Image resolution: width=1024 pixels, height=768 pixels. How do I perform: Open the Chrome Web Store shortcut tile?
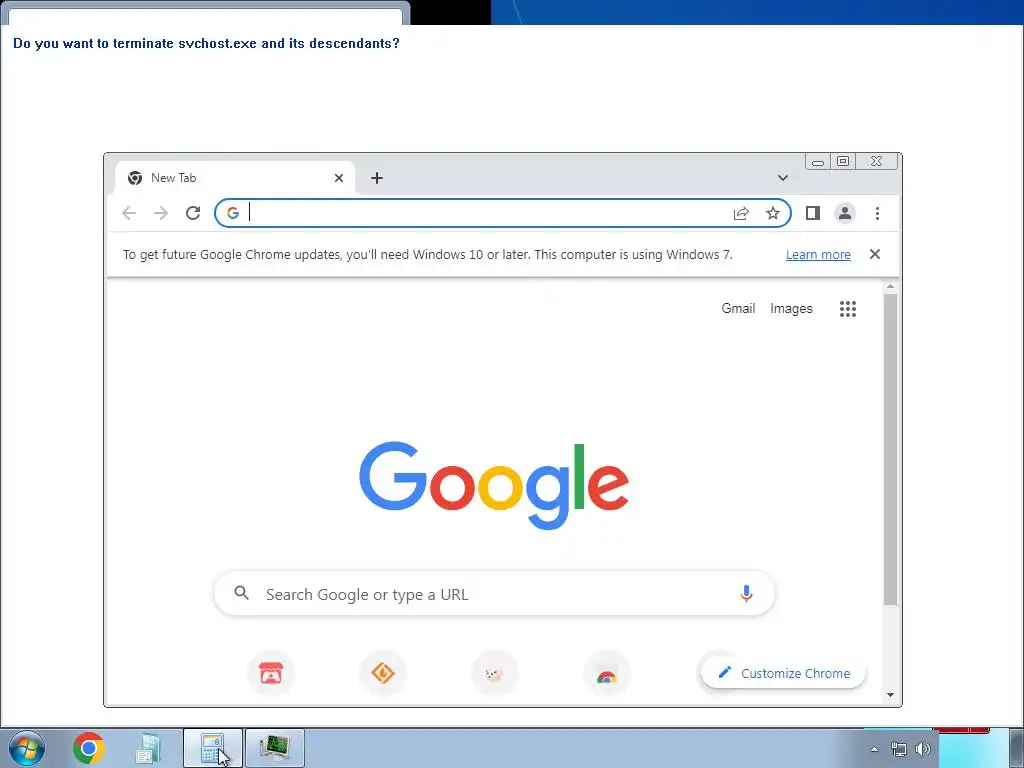[607, 675]
